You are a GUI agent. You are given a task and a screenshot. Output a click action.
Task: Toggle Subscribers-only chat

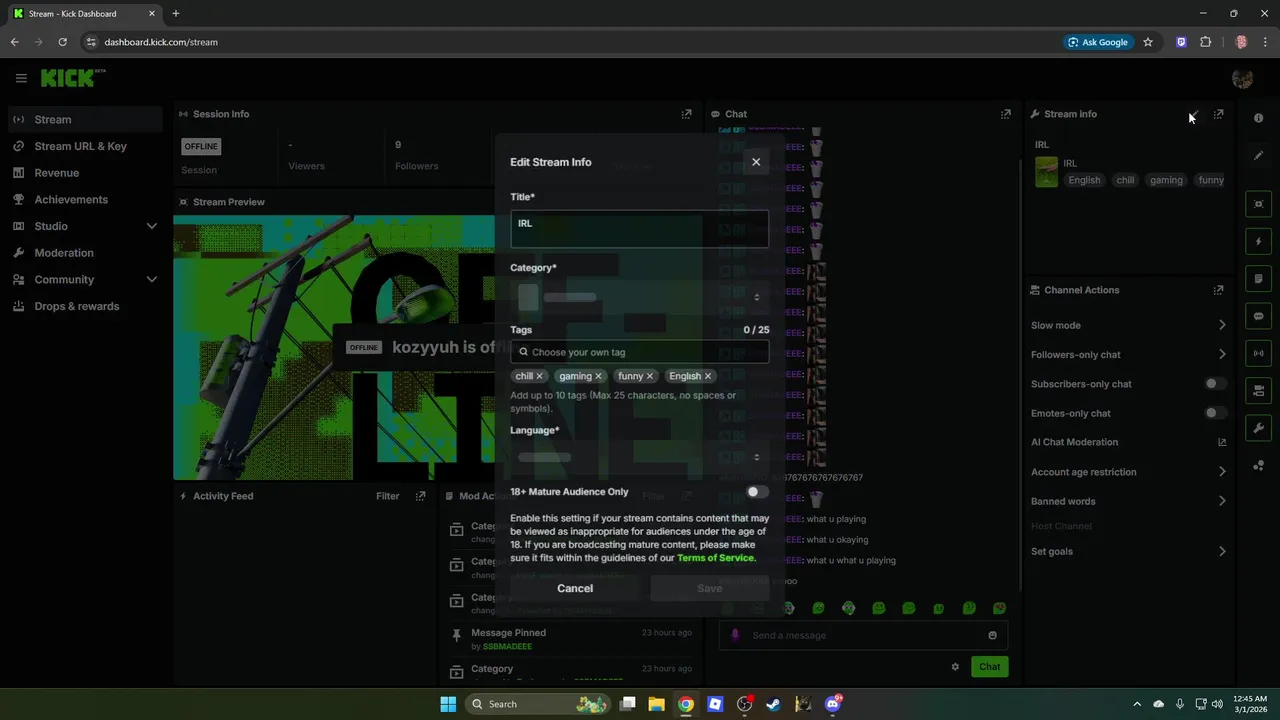tap(1215, 384)
